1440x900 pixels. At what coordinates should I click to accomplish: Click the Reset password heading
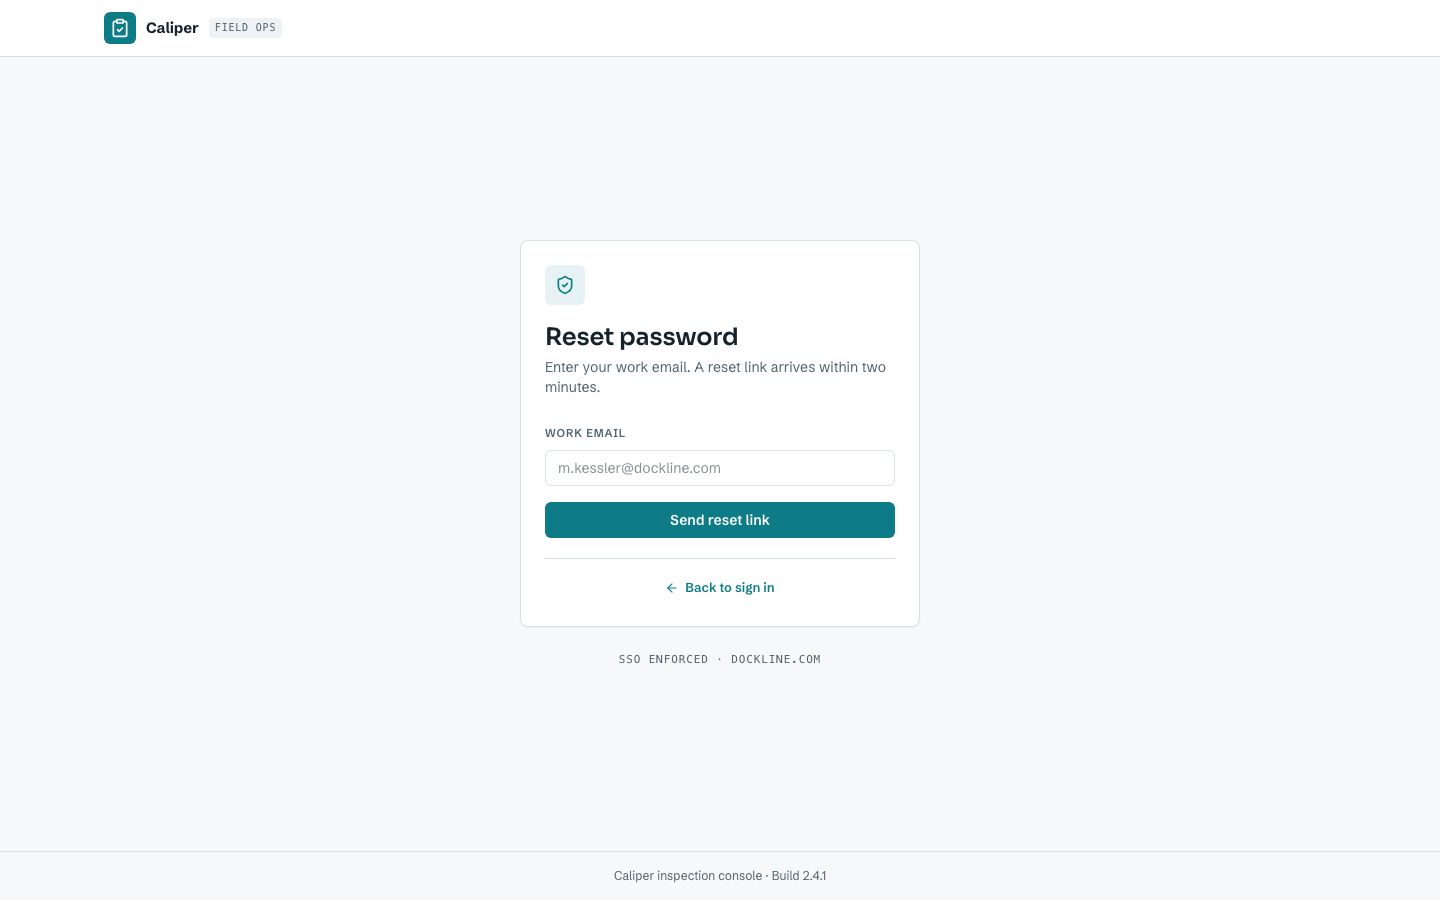(x=641, y=337)
